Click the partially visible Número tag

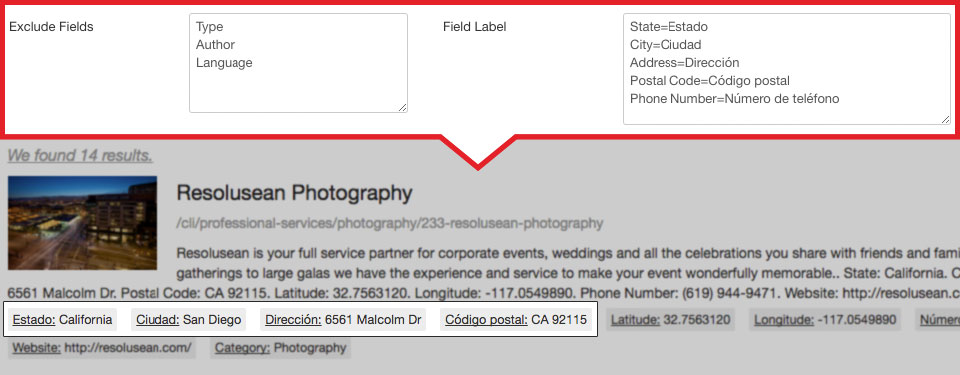938,319
